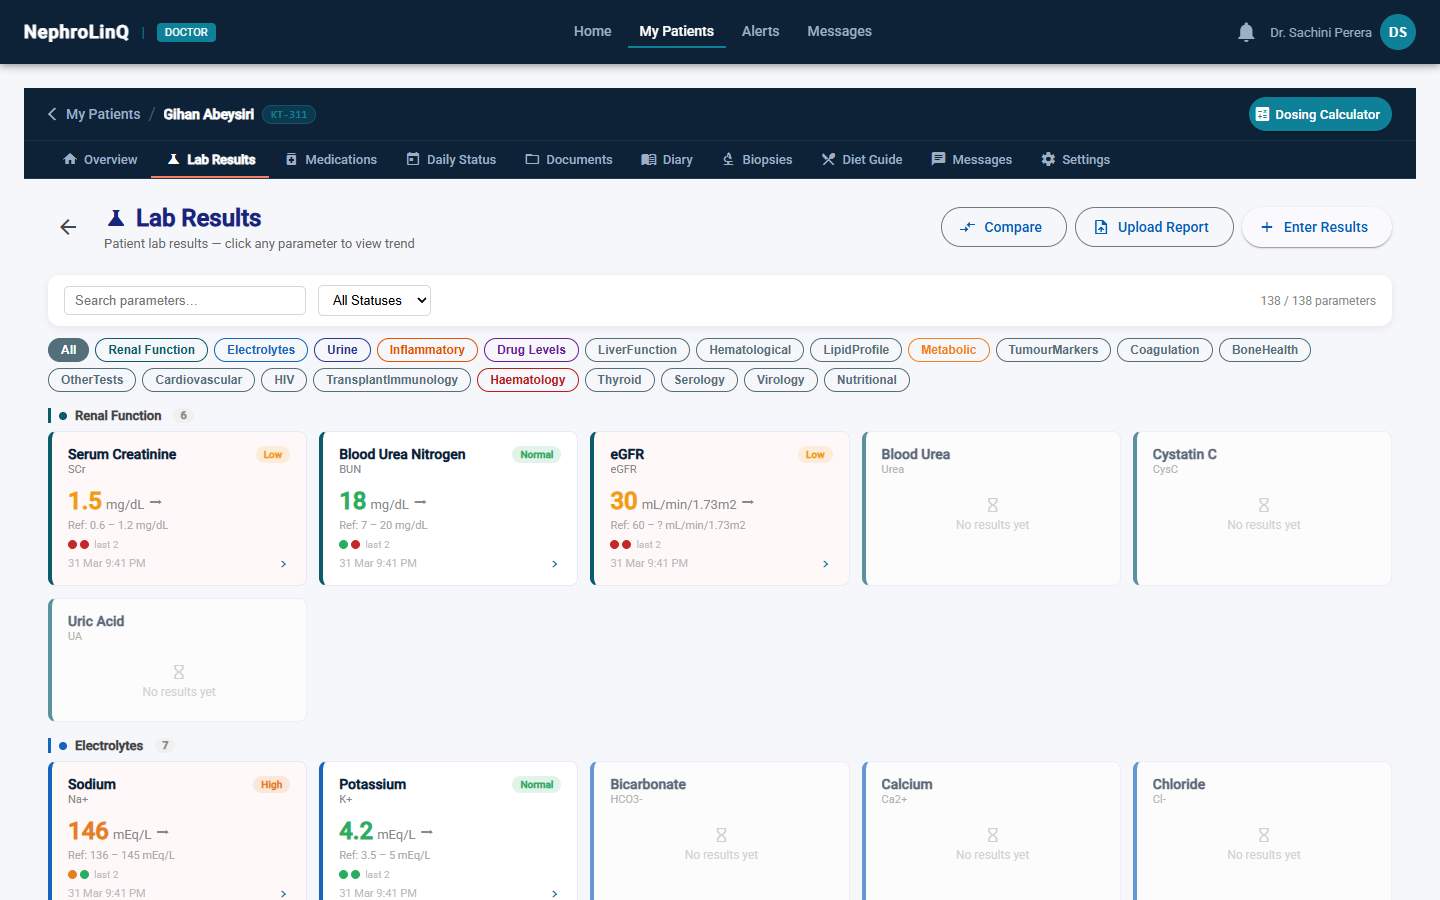The height and width of the screenshot is (900, 1440).
Task: Open the Biopsies section
Action: pyautogui.click(x=757, y=160)
